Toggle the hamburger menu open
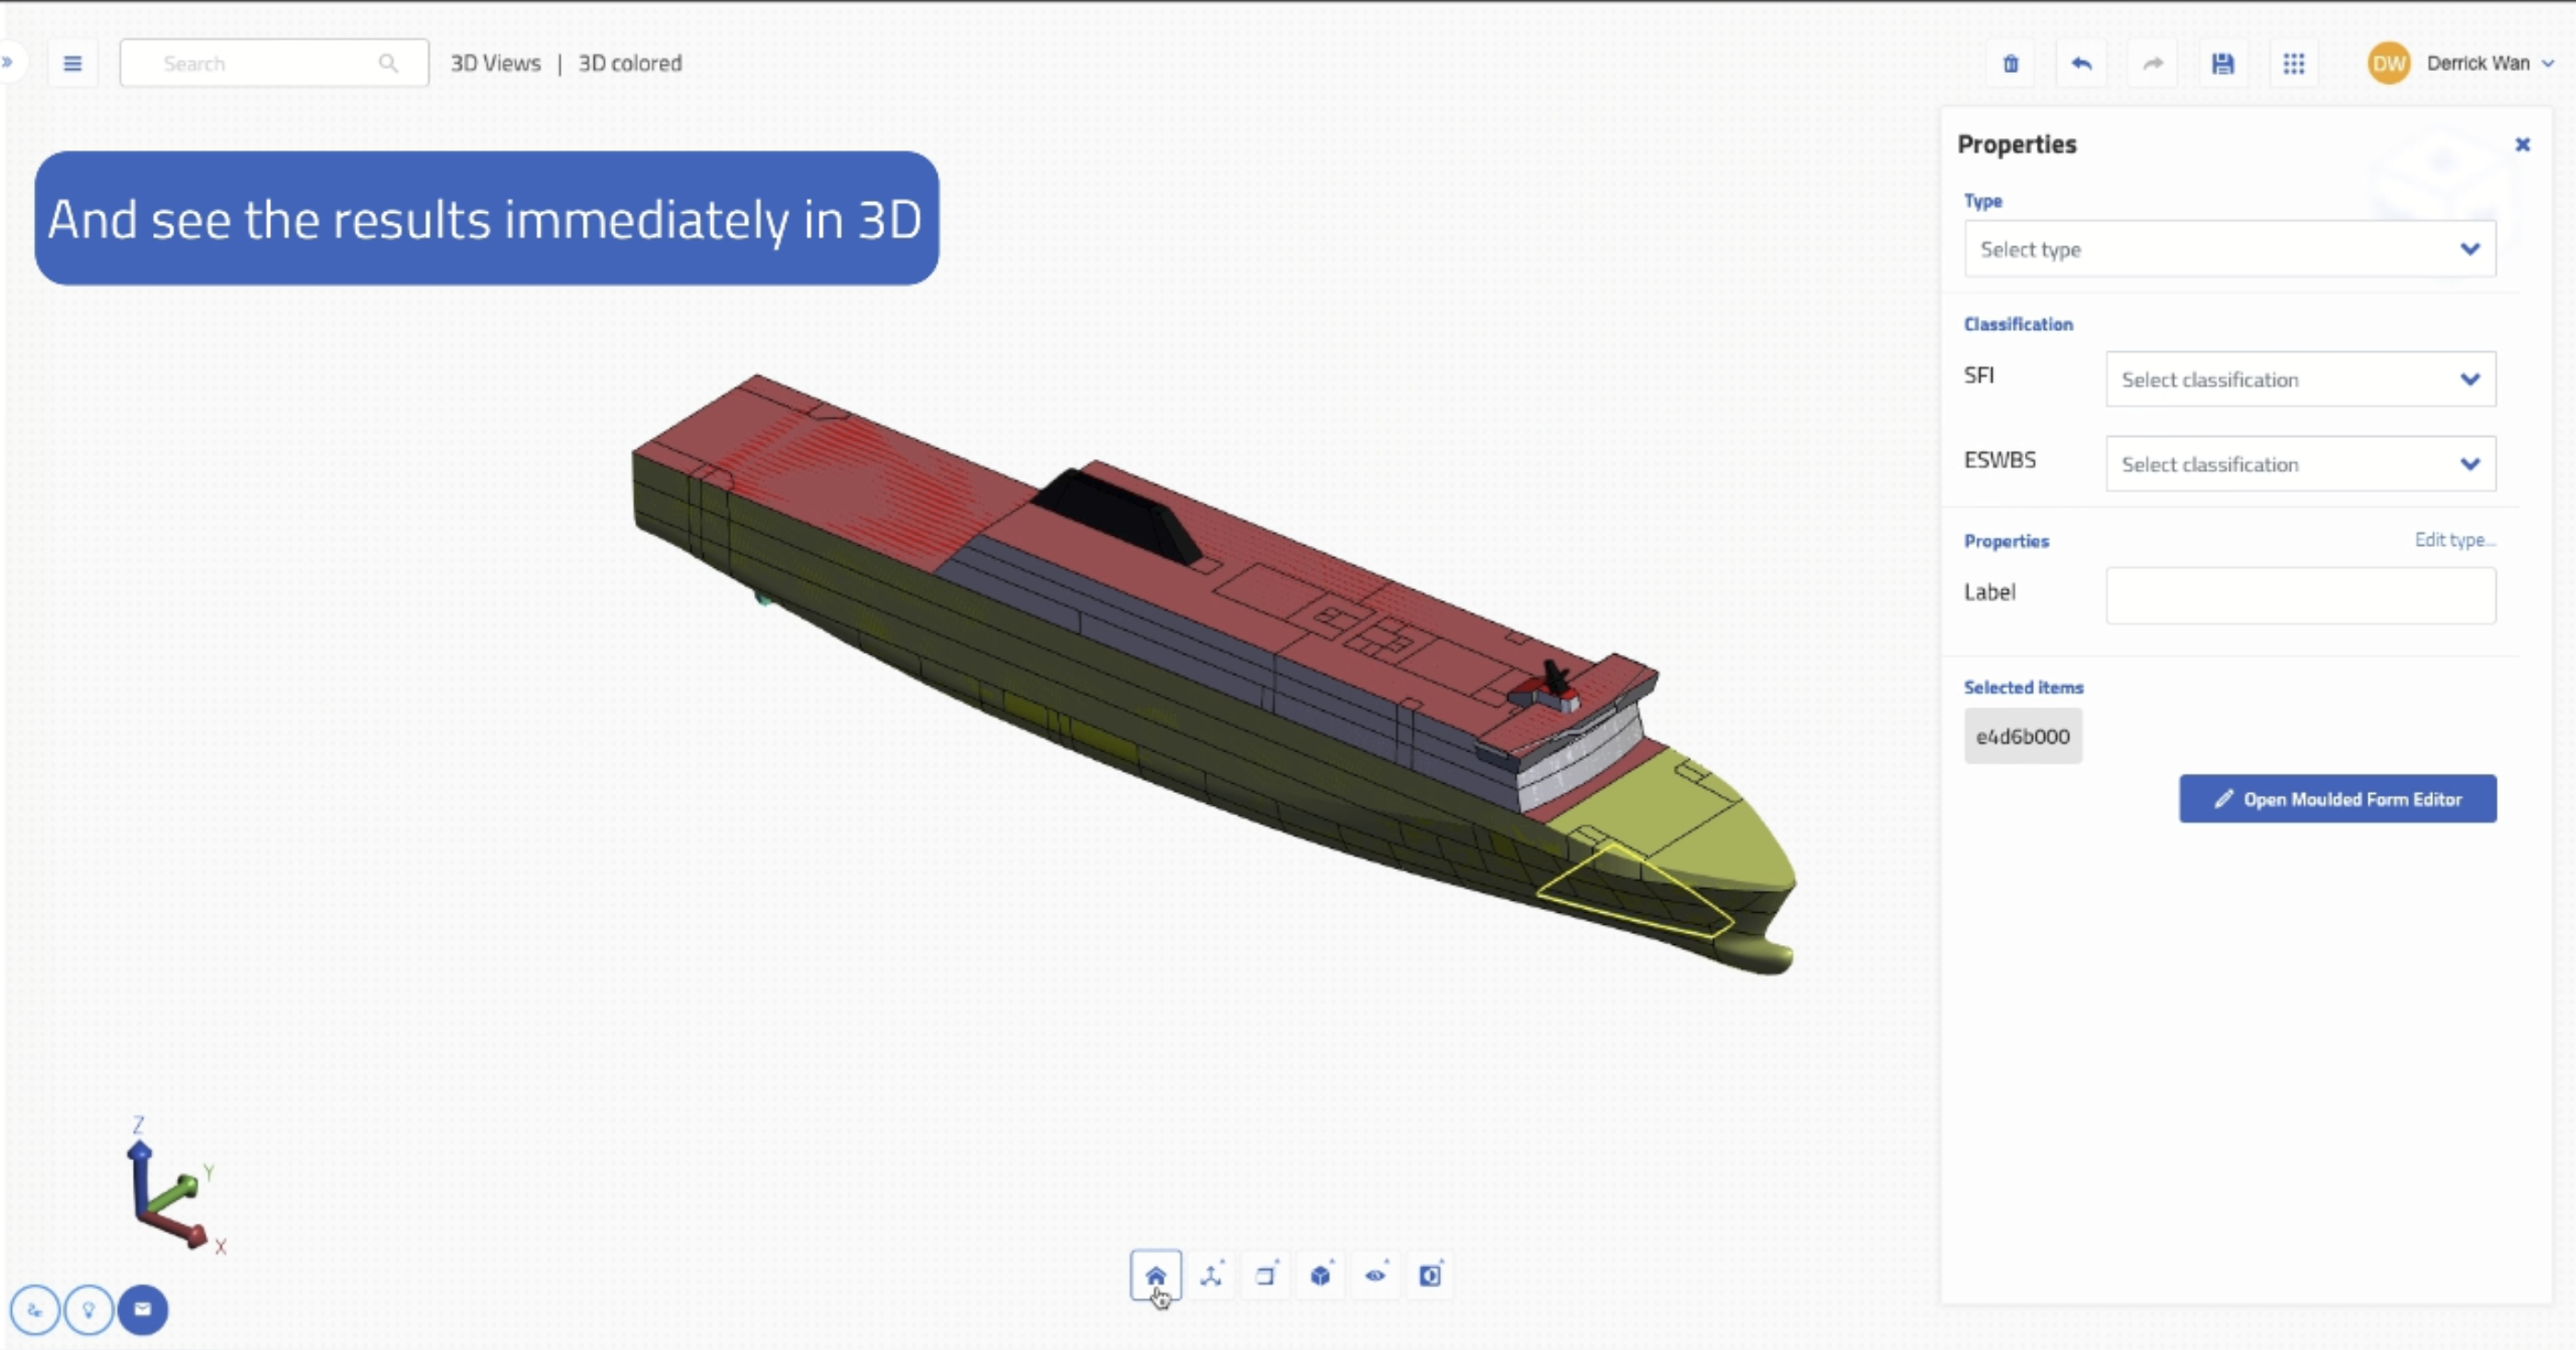Viewport: 2576px width, 1350px height. [x=72, y=62]
